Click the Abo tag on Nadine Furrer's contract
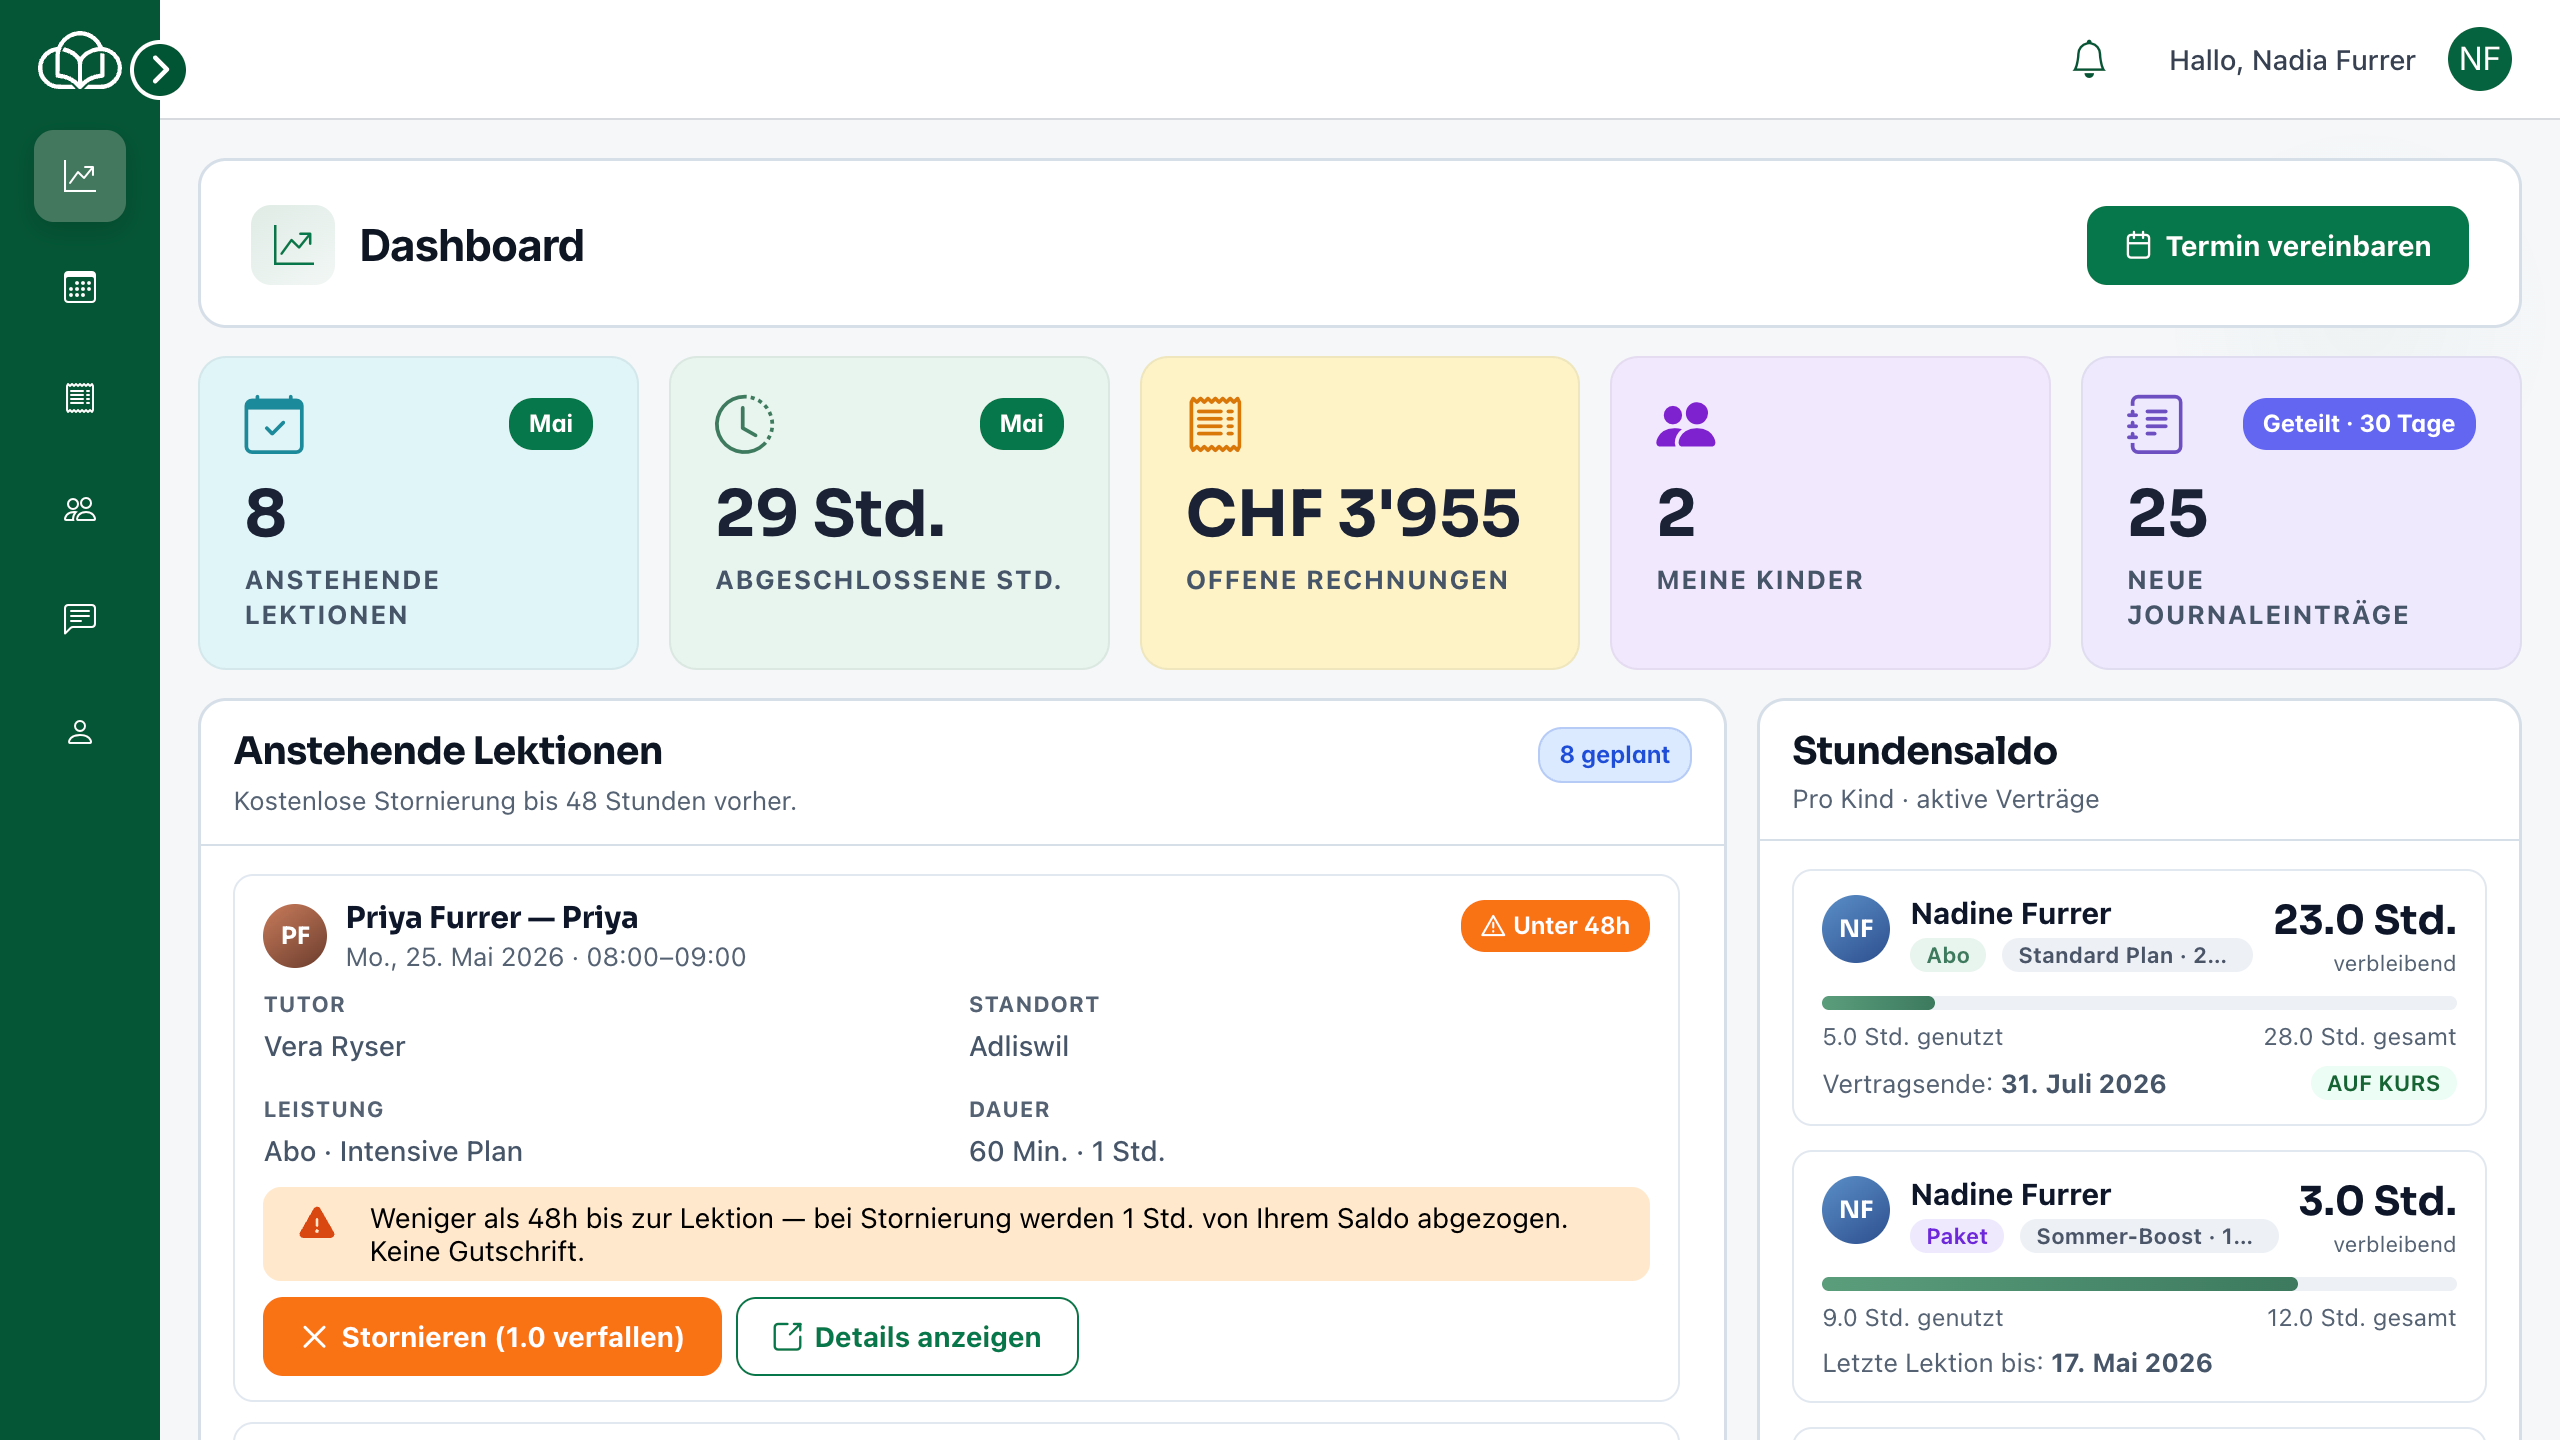This screenshot has height=1440, width=2560. pyautogui.click(x=1948, y=956)
